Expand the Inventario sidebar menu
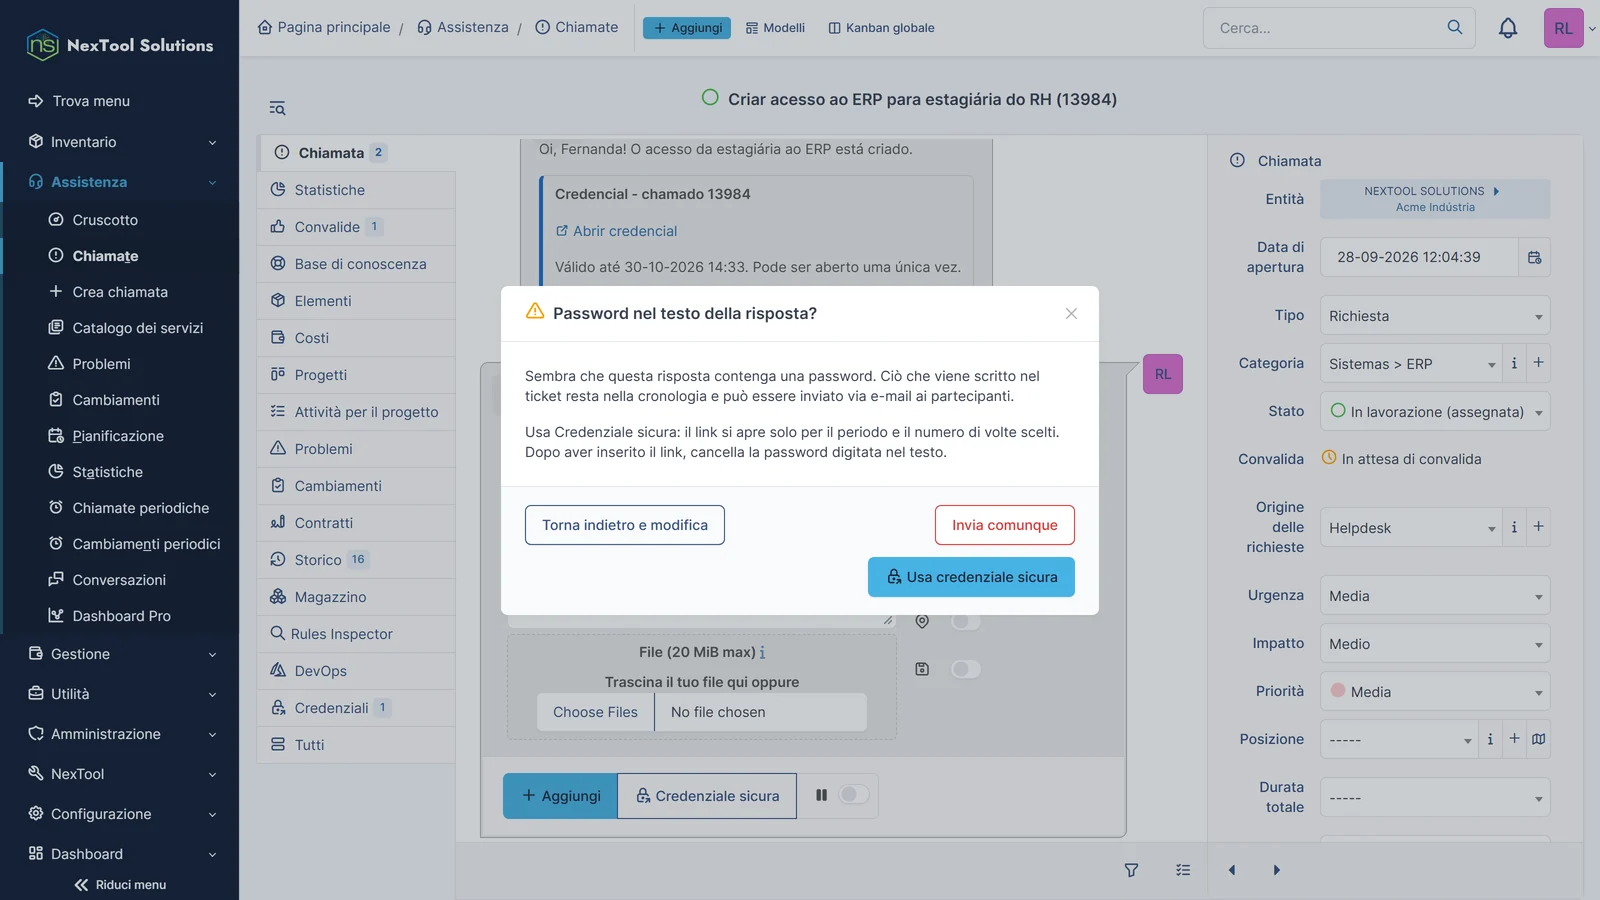 point(120,142)
